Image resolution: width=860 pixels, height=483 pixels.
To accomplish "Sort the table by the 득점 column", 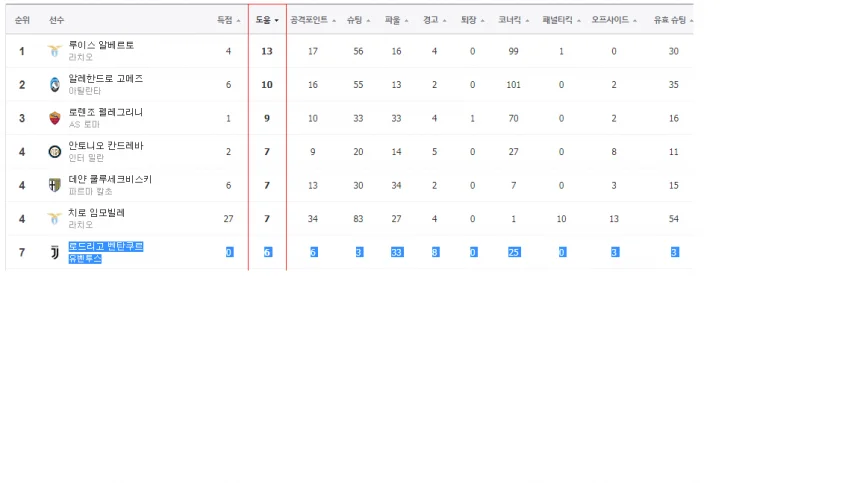I will [x=228, y=20].
